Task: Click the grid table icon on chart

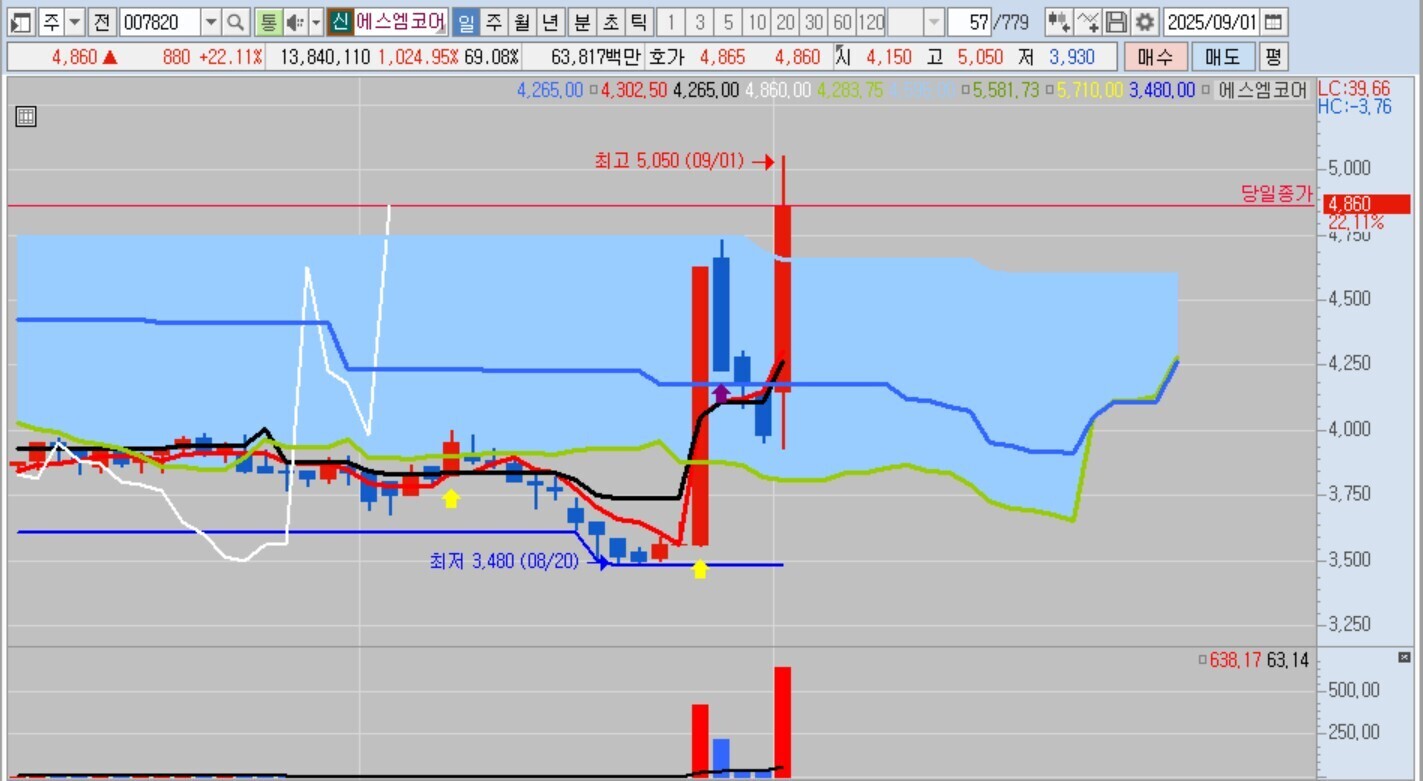Action: point(26,117)
